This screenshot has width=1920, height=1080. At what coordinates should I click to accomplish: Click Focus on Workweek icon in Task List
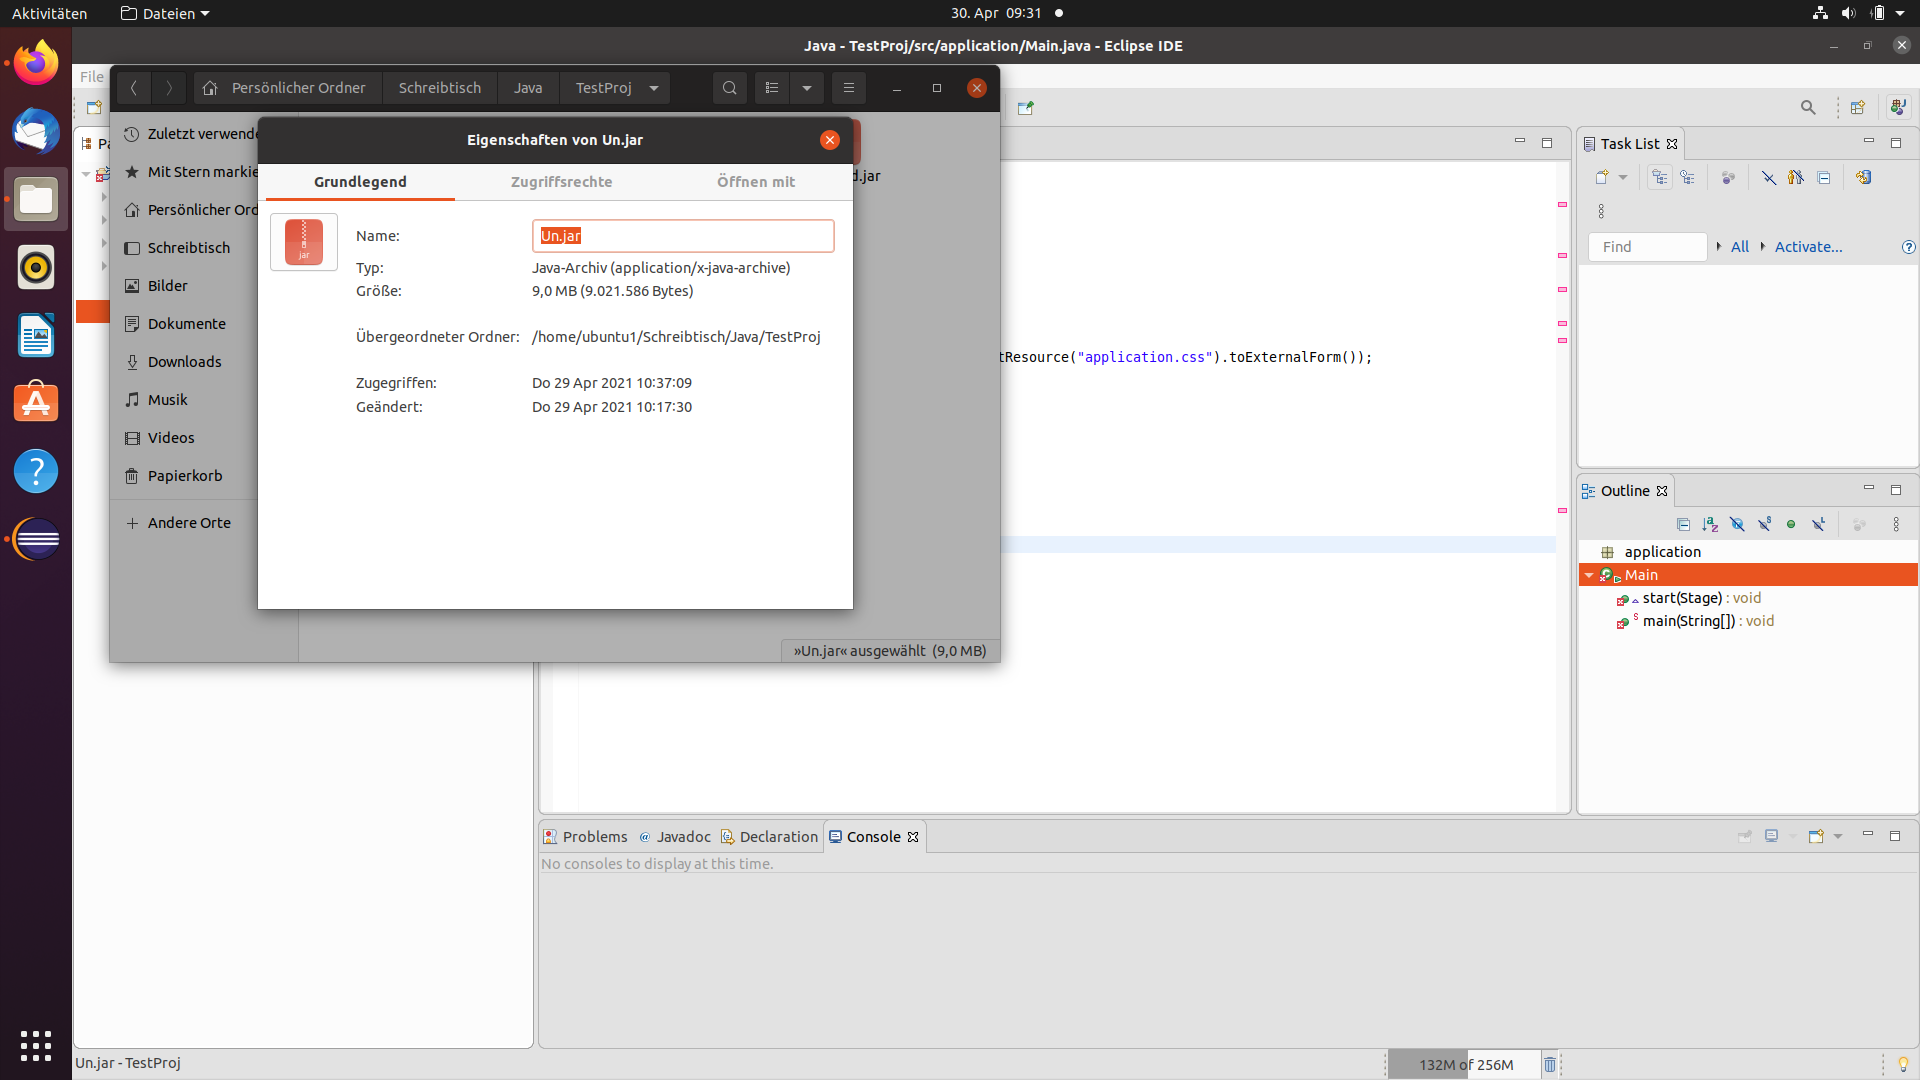click(x=1728, y=177)
